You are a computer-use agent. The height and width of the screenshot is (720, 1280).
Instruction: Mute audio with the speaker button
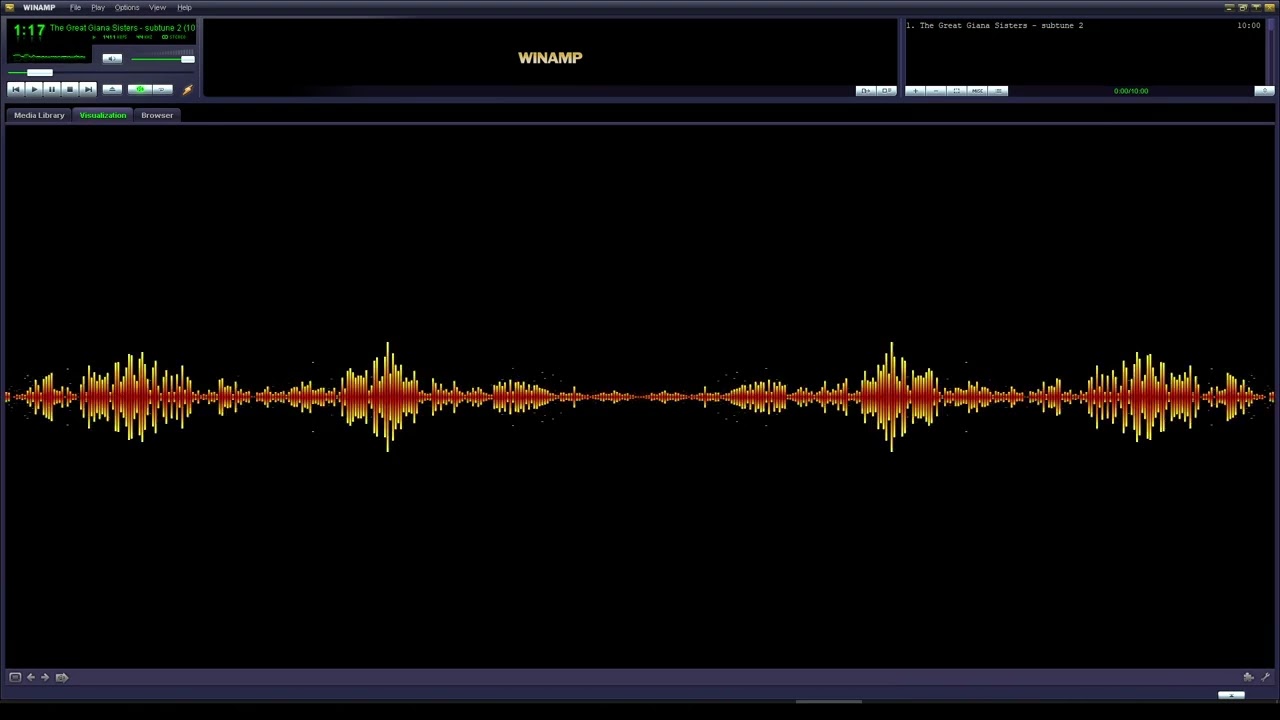[112, 58]
